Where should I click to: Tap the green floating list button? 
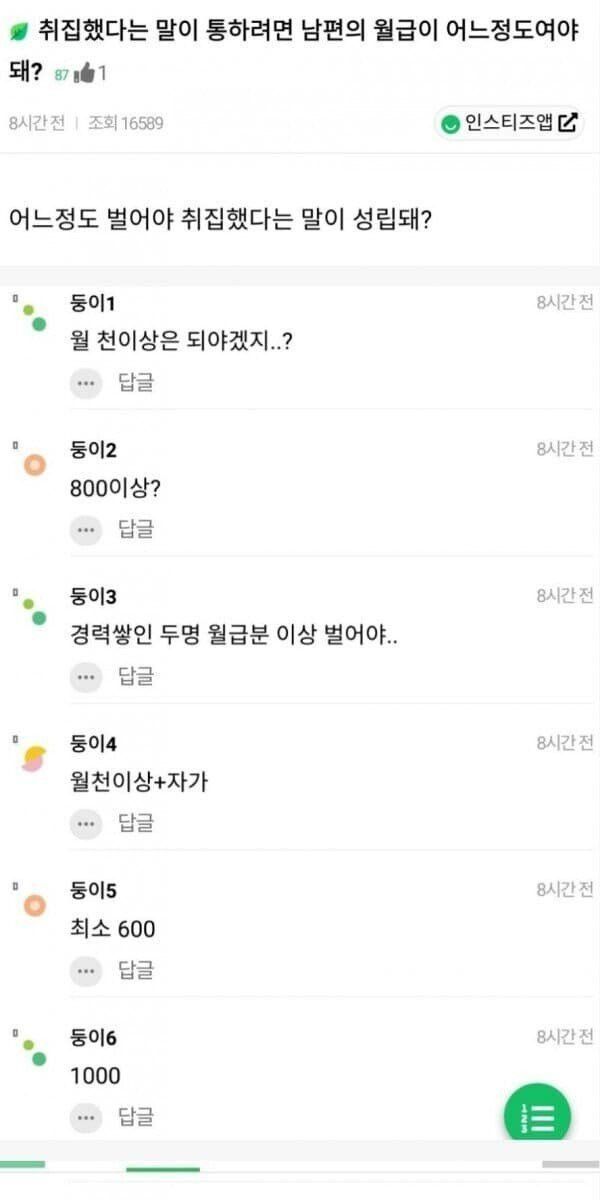point(538,1115)
